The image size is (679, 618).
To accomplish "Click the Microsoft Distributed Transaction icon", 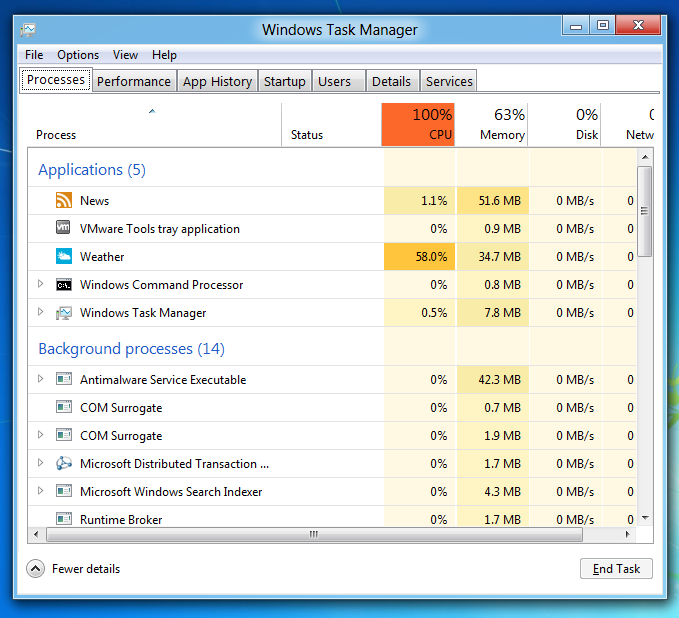I will [x=64, y=464].
